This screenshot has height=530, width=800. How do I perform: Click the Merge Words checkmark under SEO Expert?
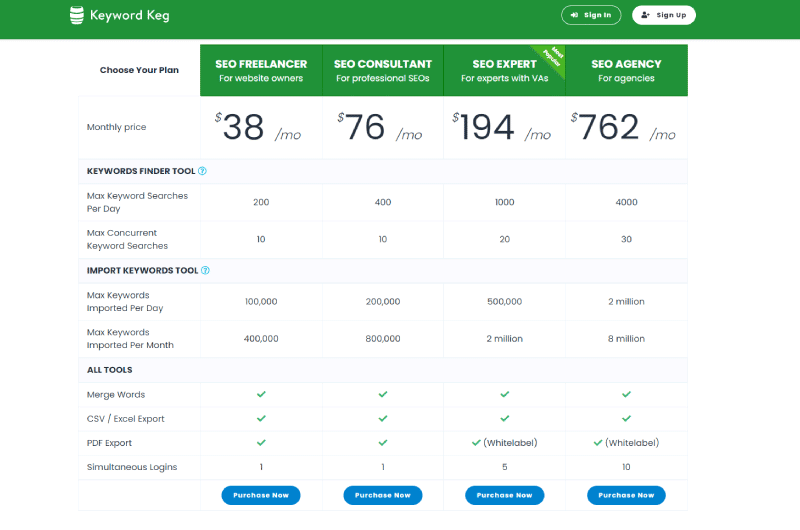point(505,394)
